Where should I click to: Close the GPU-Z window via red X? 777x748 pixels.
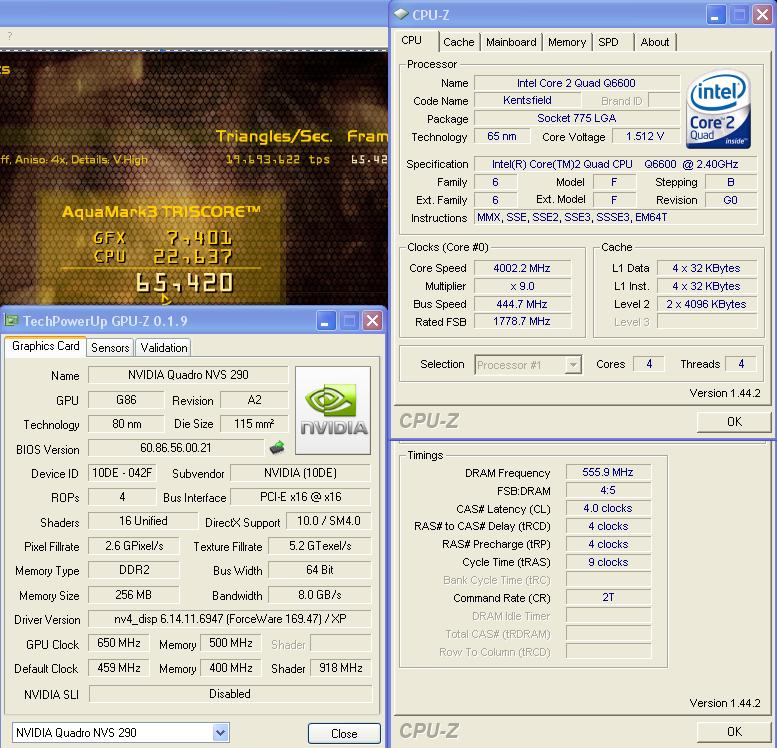(373, 321)
